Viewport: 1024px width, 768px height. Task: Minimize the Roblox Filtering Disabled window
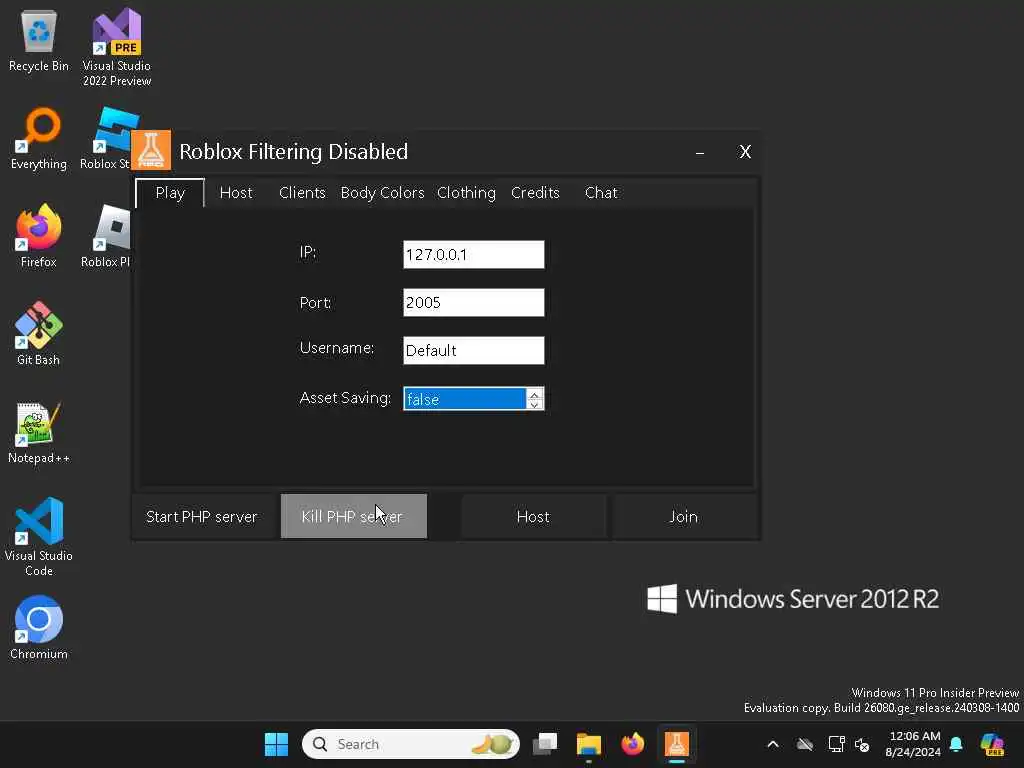pos(699,152)
